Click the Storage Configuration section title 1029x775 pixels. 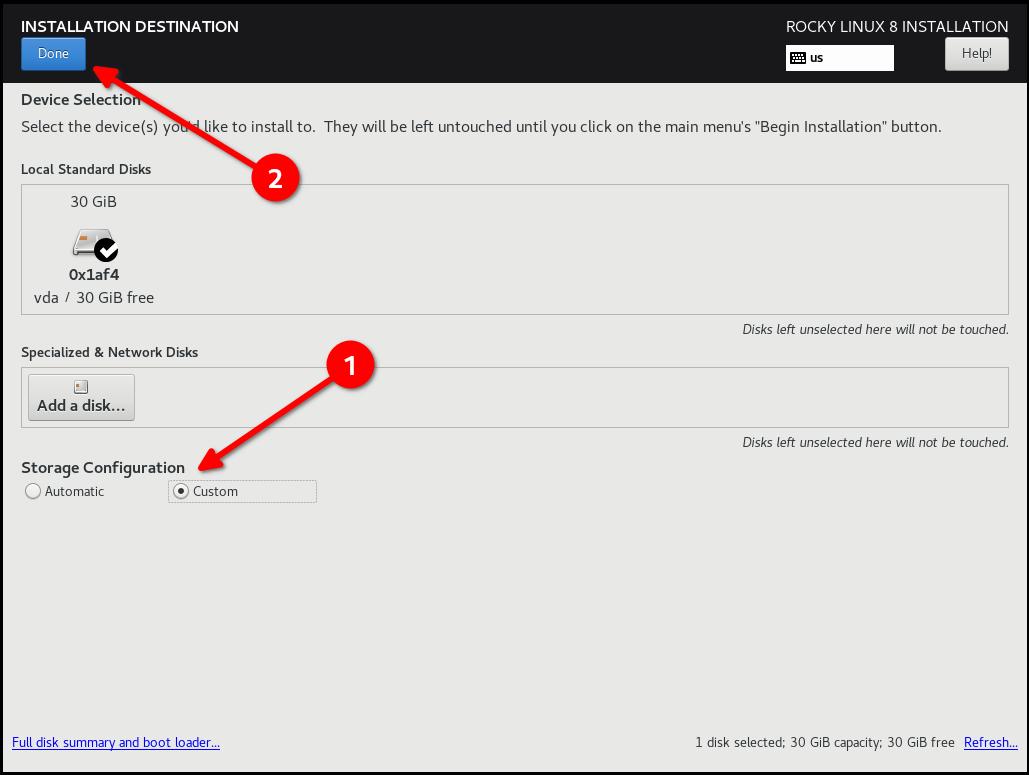click(101, 467)
